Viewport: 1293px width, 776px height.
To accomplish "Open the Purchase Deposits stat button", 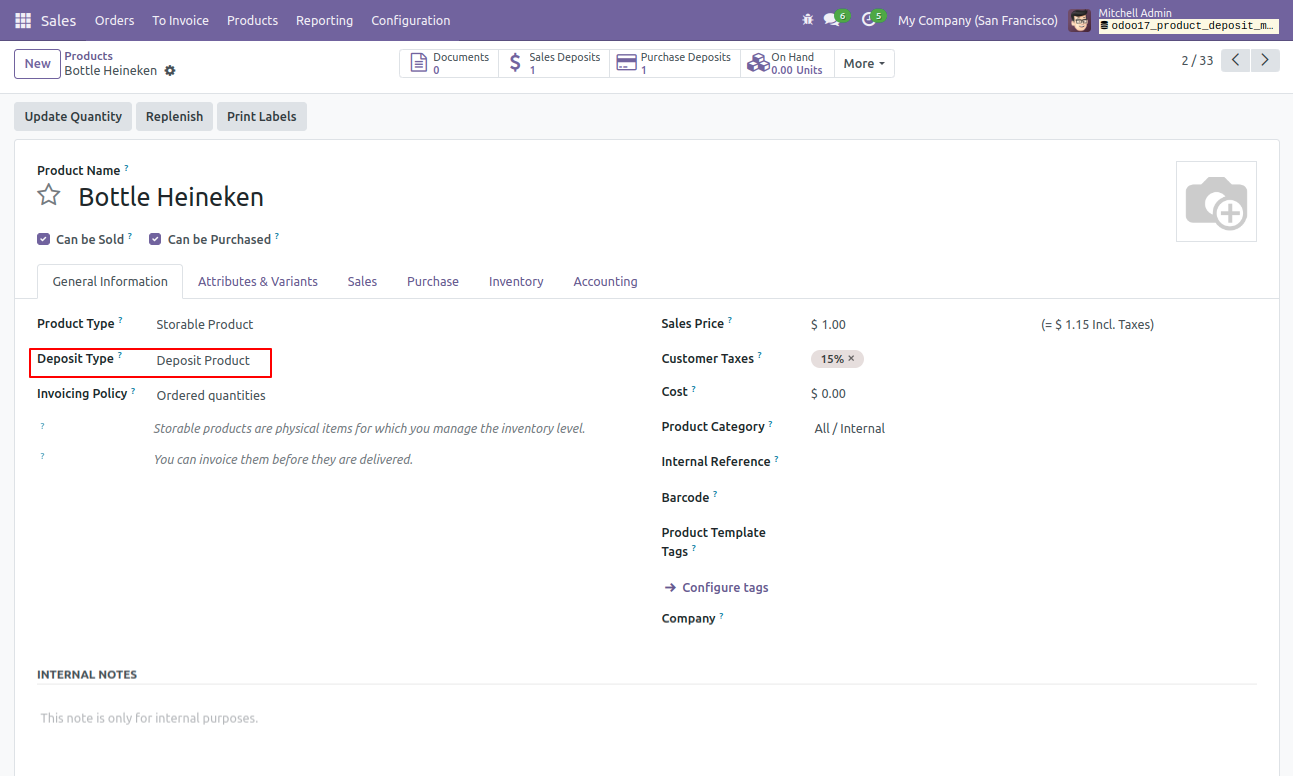I will coord(675,63).
